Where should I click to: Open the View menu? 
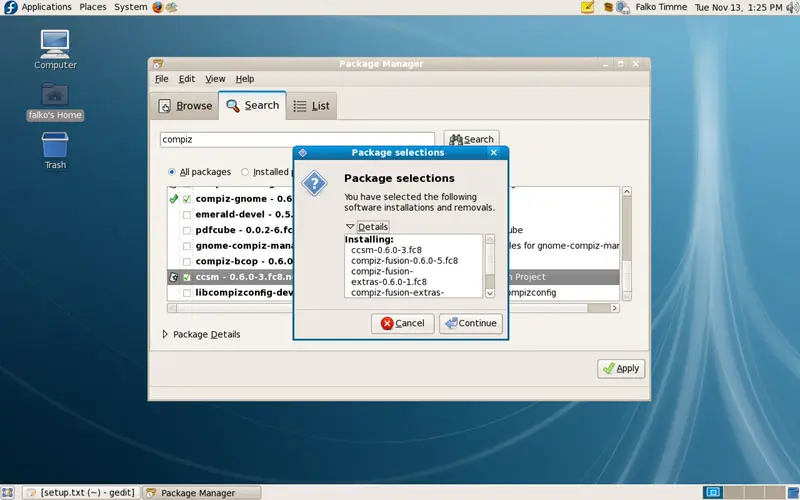click(215, 79)
